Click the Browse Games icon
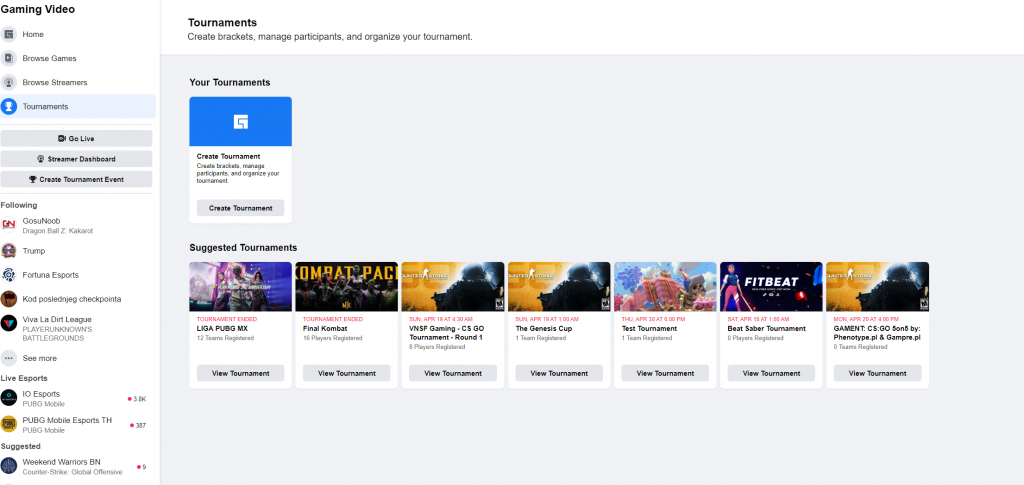Viewport: 1024px width, 485px height. [9, 58]
